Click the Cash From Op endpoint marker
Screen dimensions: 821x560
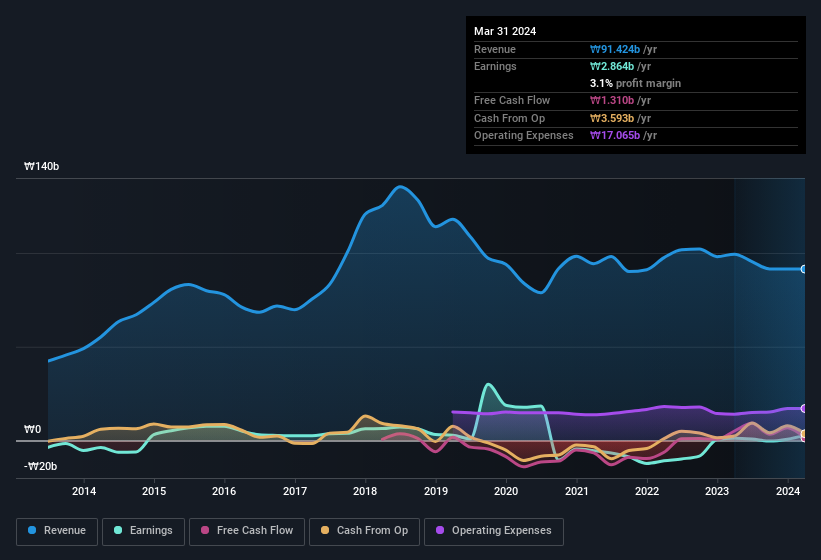coord(804,433)
